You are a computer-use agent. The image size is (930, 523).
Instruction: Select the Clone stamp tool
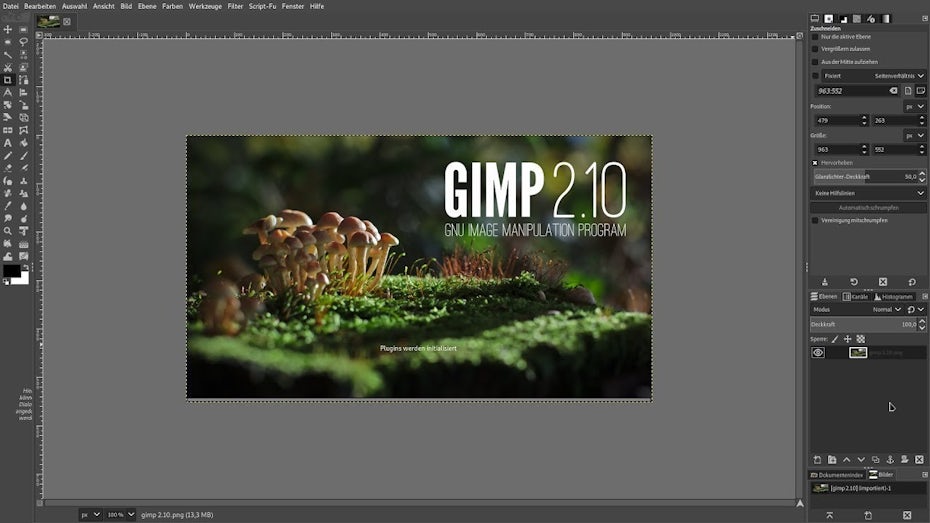(24, 181)
